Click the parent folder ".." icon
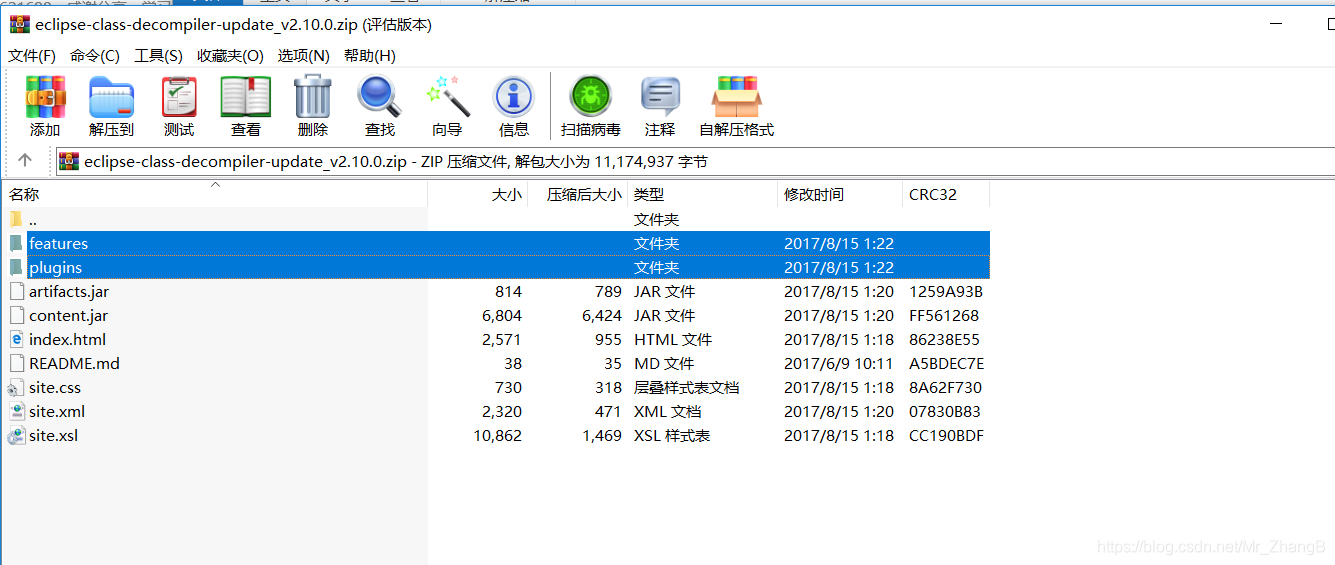Image resolution: width=1335 pixels, height=565 pixels. 16,219
